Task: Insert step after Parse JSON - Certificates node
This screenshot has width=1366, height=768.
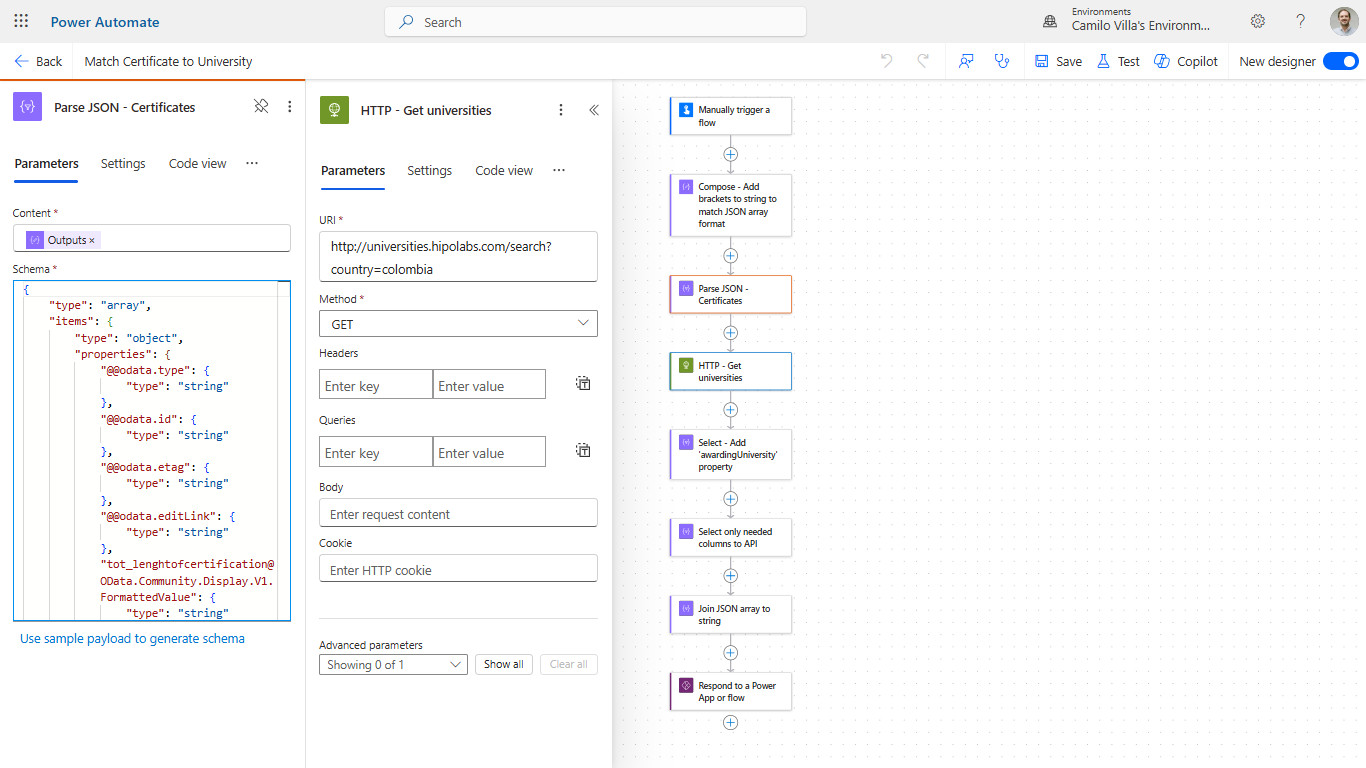Action: pyautogui.click(x=730, y=333)
